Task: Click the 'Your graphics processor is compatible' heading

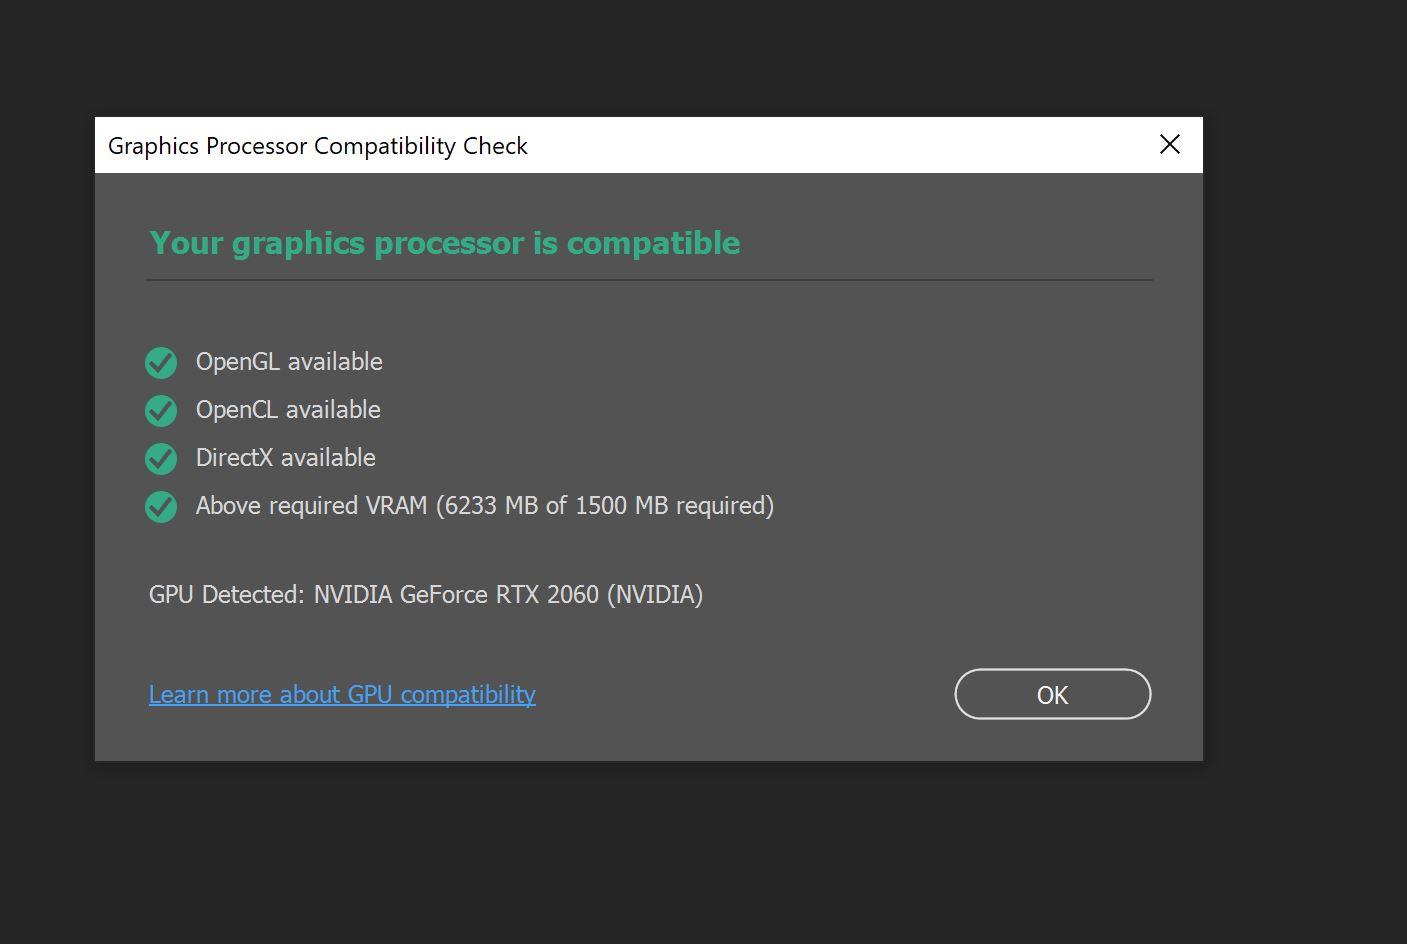Action: (445, 243)
